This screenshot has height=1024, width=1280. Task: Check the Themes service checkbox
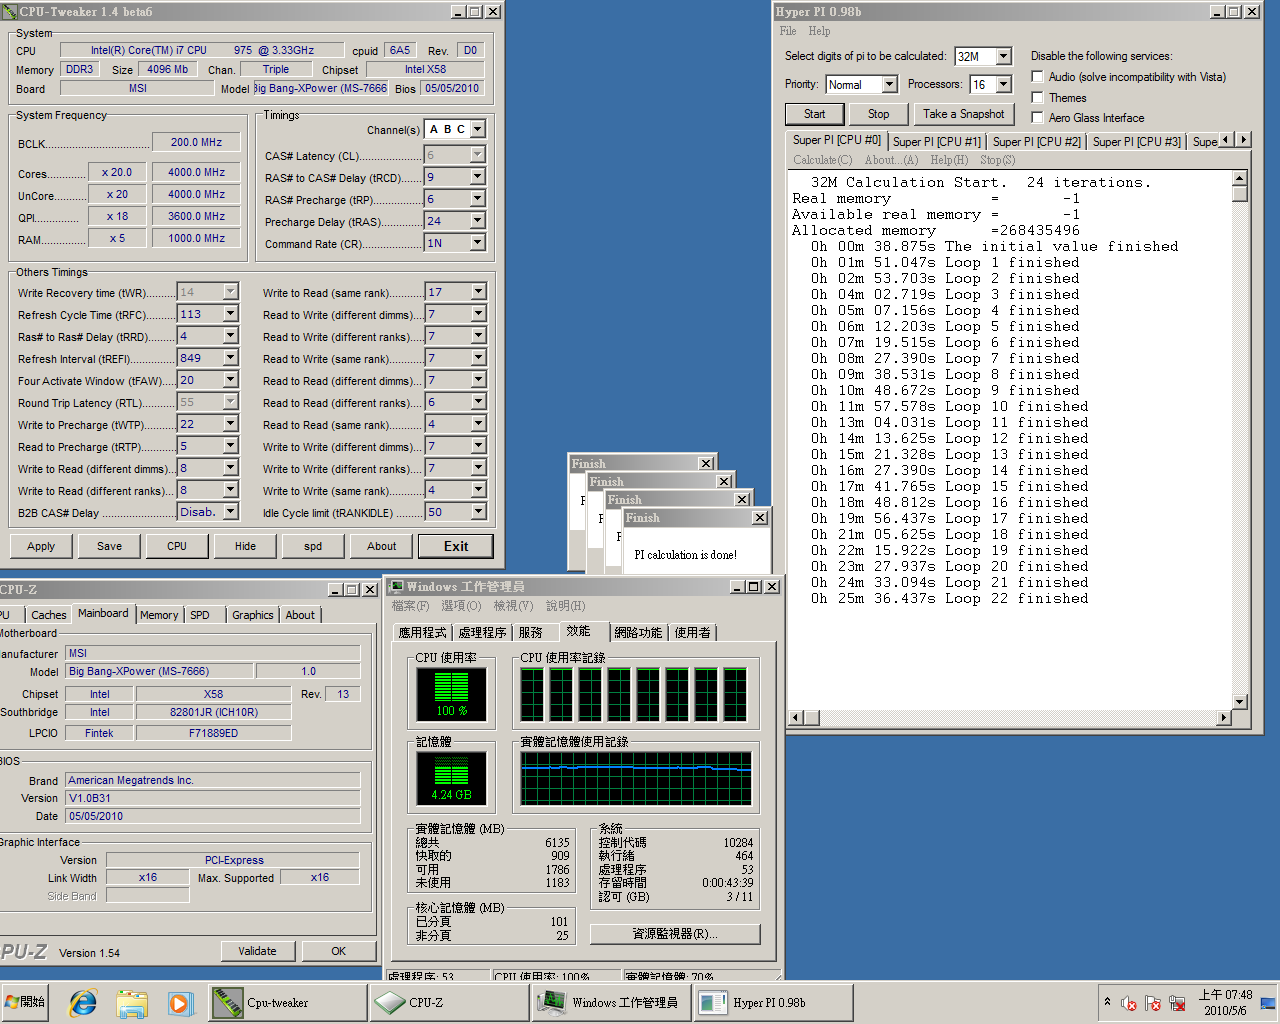pyautogui.click(x=1037, y=97)
